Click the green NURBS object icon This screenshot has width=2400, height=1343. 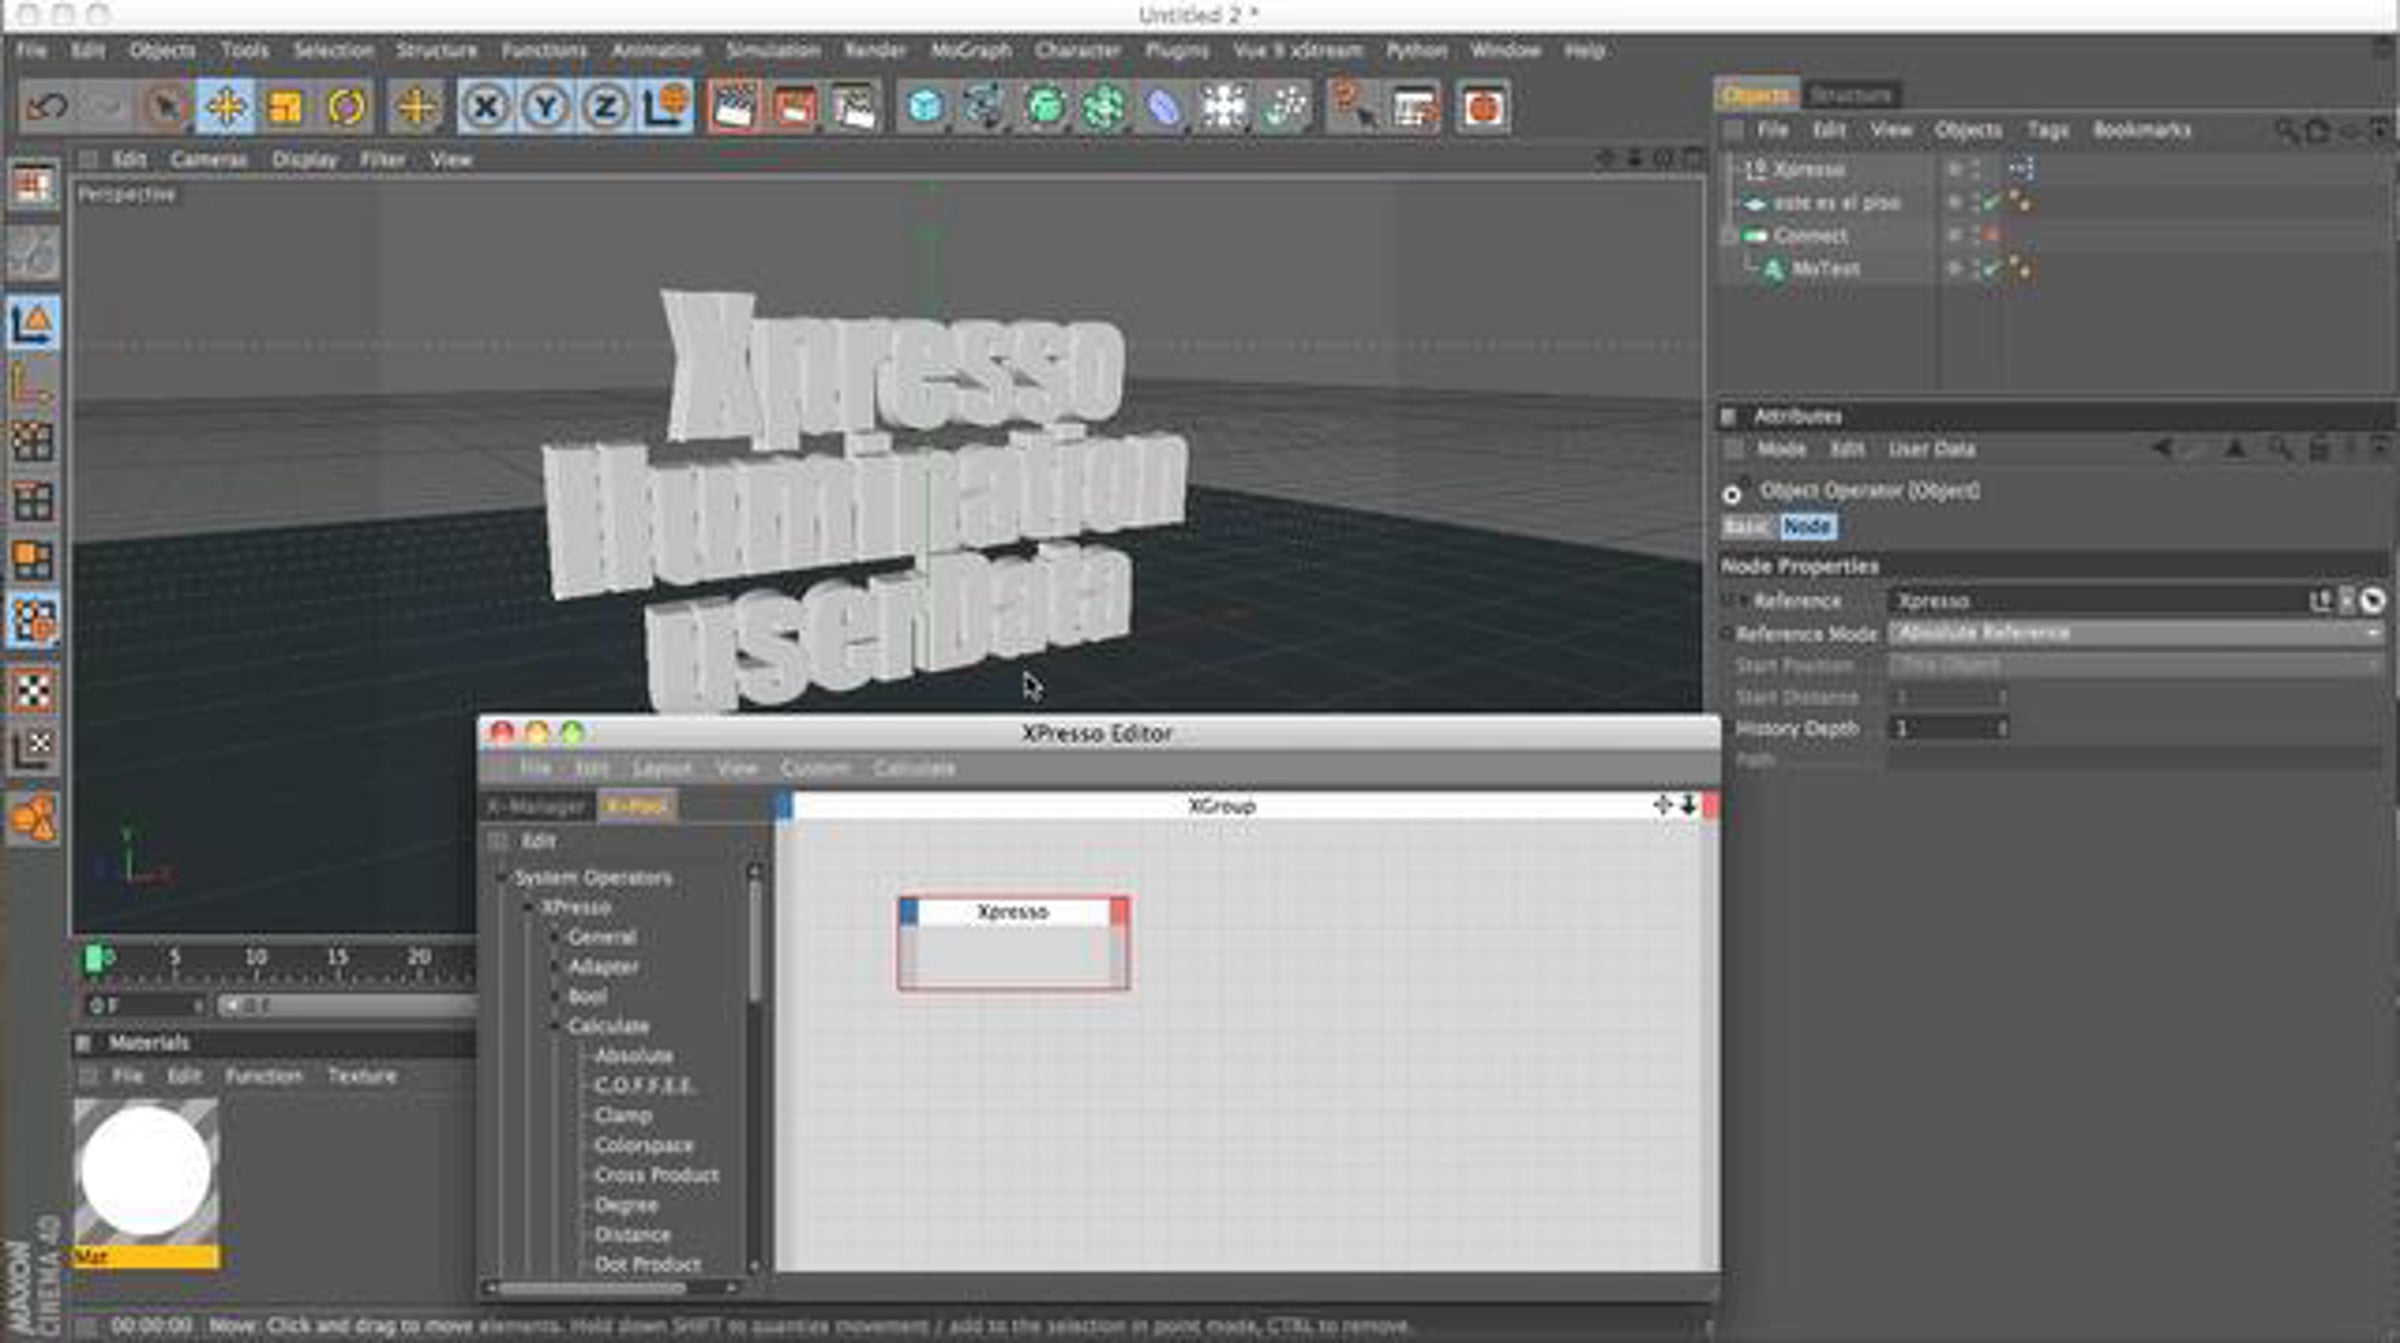(1044, 106)
